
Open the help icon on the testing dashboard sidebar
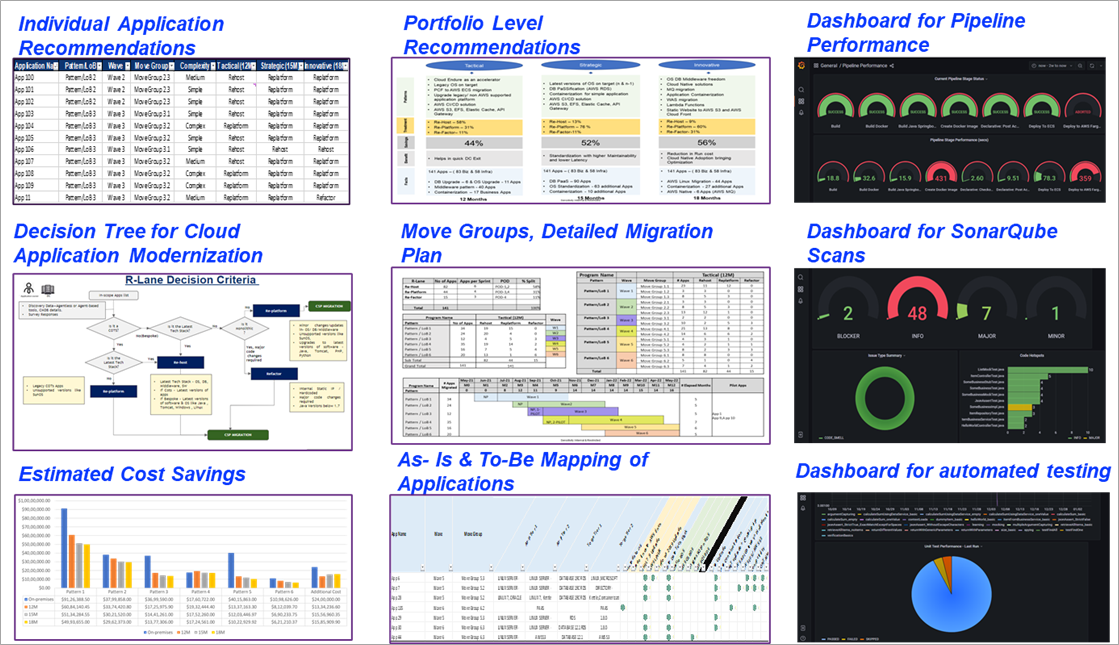(x=802, y=636)
